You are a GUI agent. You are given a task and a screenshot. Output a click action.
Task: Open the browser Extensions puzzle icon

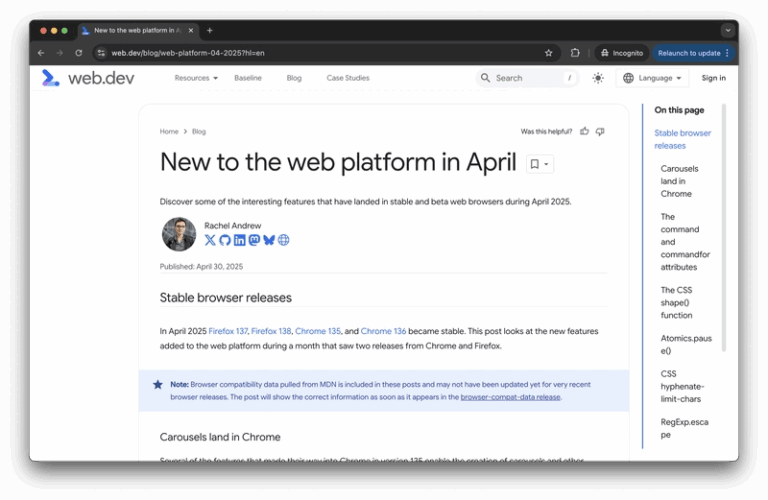coord(575,53)
